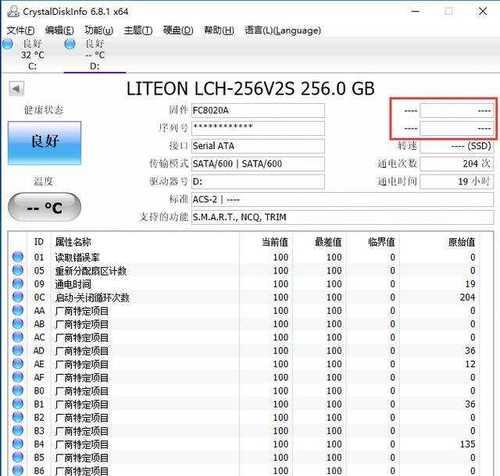
Task: Click the SATA/600 | SATA/600 transfer mode field
Action: click(x=258, y=164)
